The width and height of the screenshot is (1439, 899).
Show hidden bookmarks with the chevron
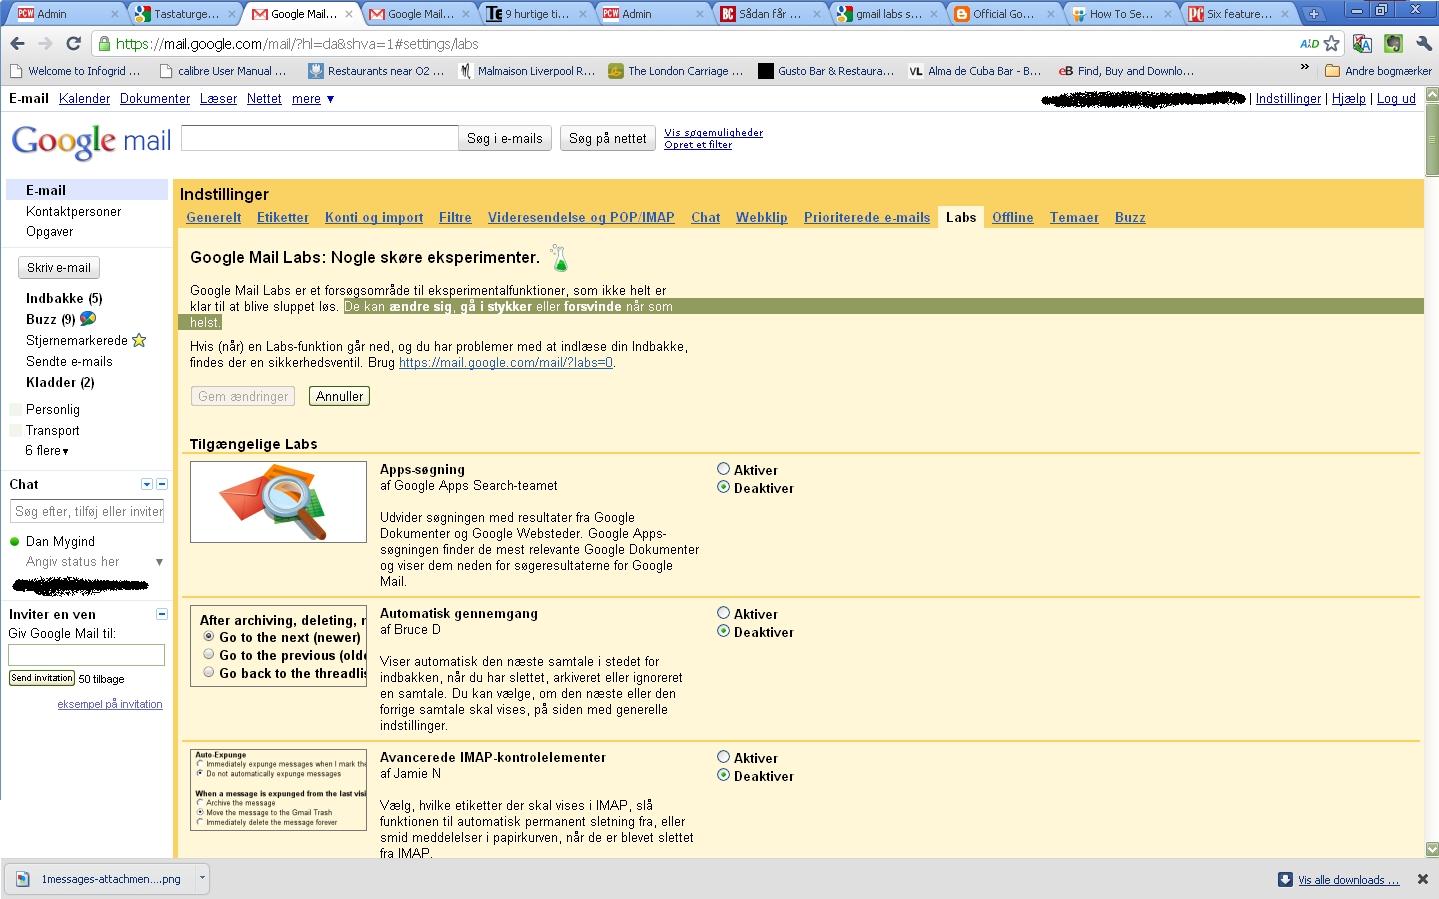tap(1304, 68)
